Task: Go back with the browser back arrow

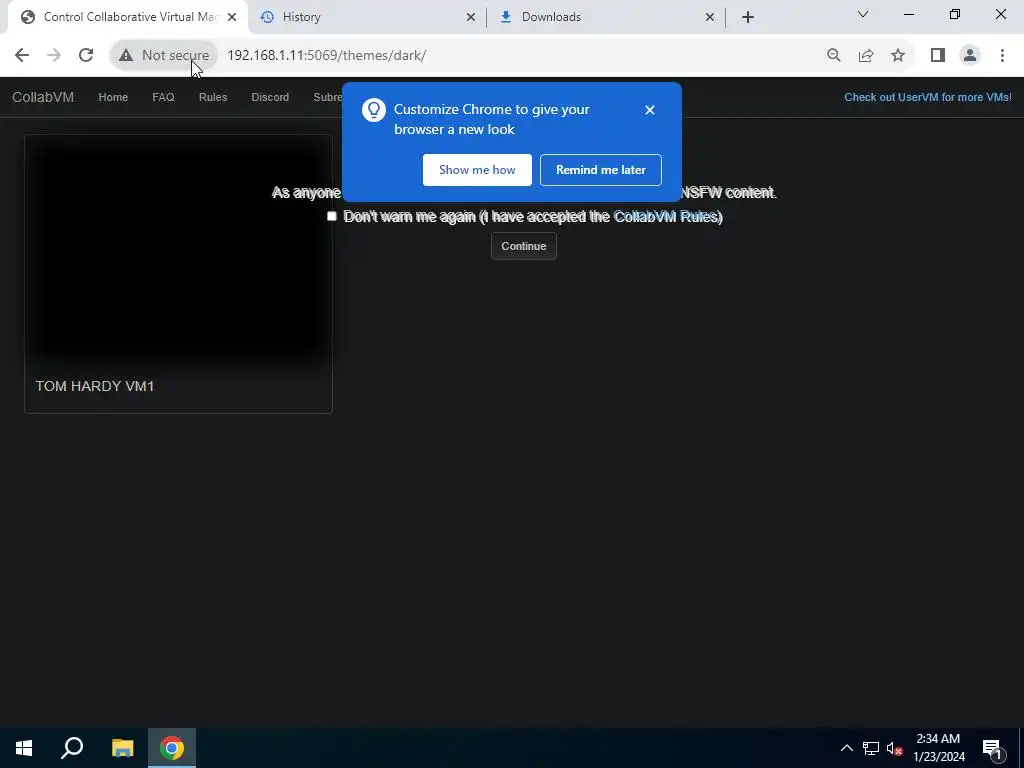Action: (x=22, y=55)
